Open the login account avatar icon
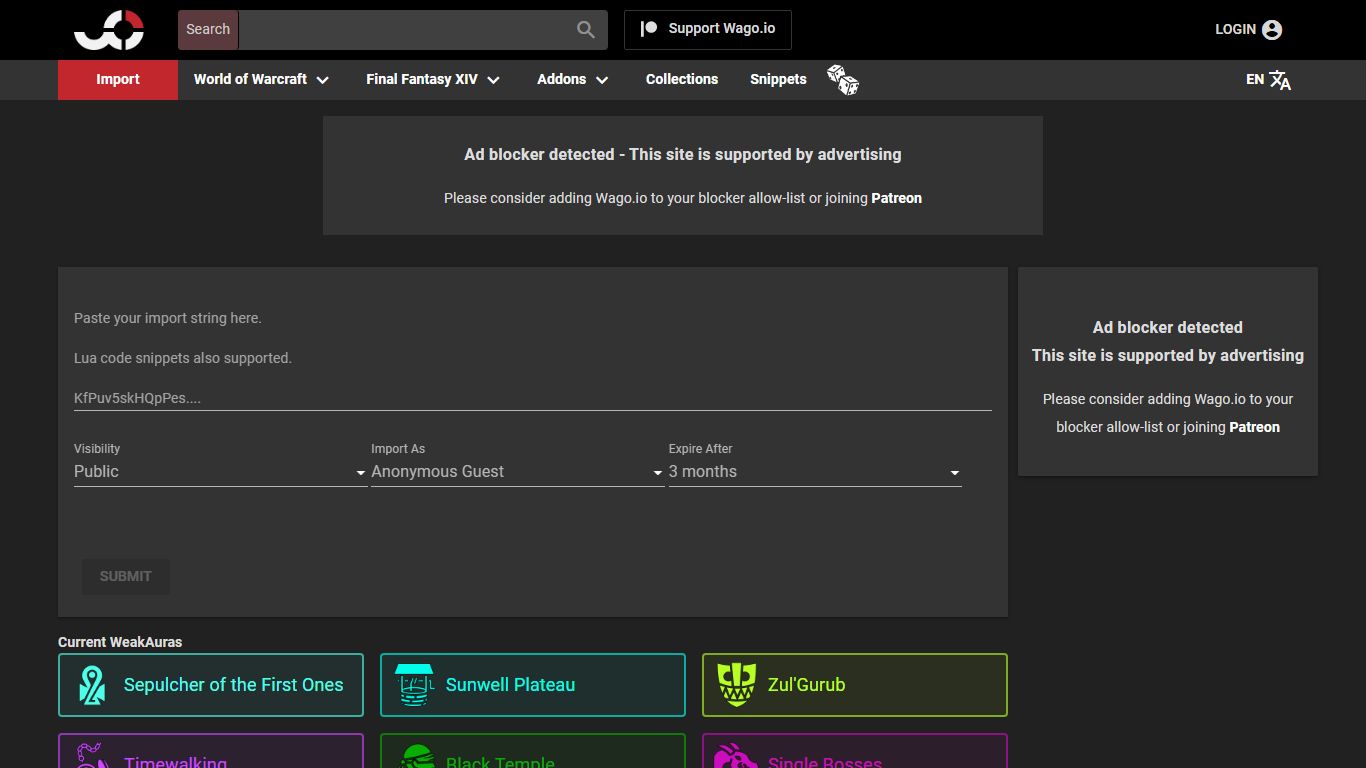1366x768 pixels. pyautogui.click(x=1272, y=30)
